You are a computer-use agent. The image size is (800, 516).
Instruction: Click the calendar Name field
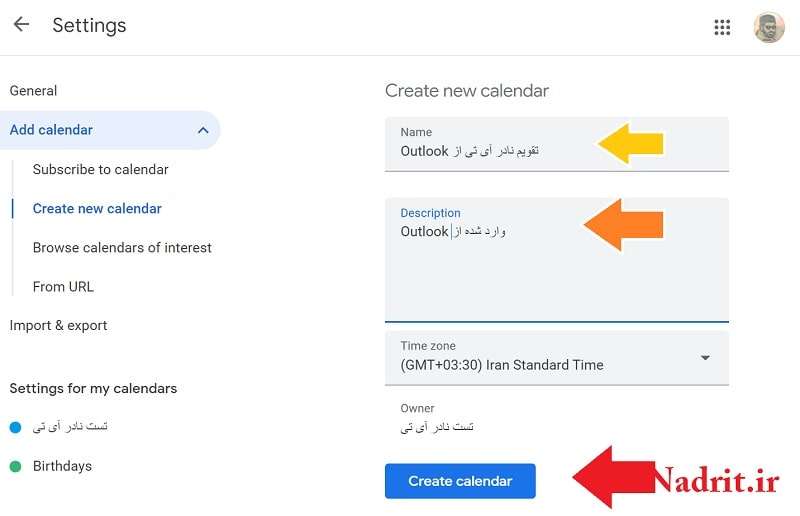[x=557, y=144]
